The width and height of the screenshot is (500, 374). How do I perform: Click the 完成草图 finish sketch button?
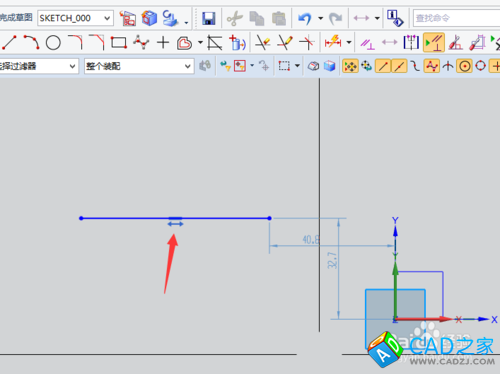(16, 17)
